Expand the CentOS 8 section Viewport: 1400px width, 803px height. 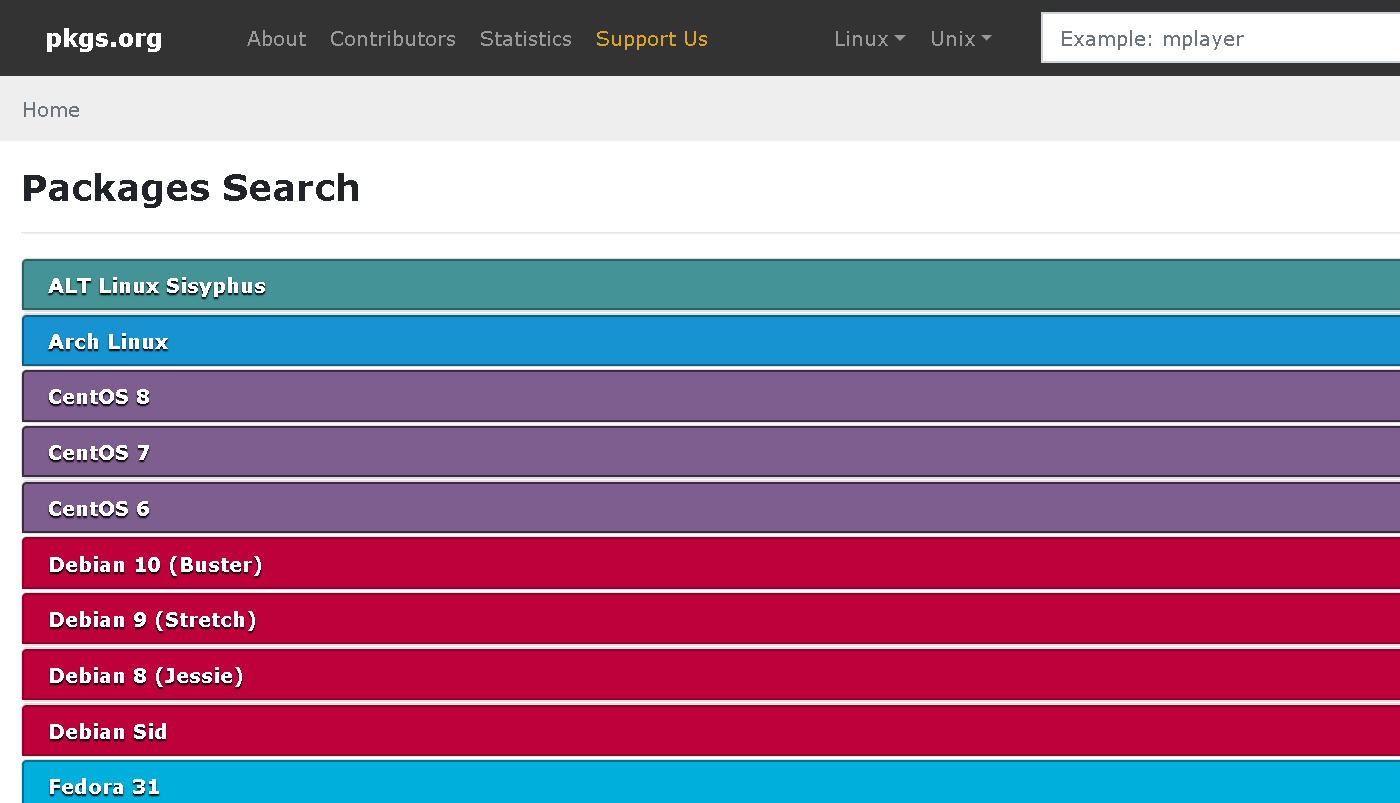(711, 396)
